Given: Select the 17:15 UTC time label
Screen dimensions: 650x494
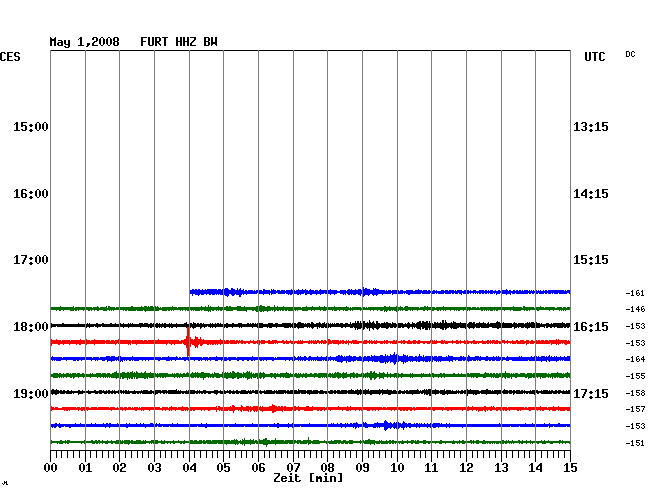Looking at the screenshot, I should click(591, 393).
